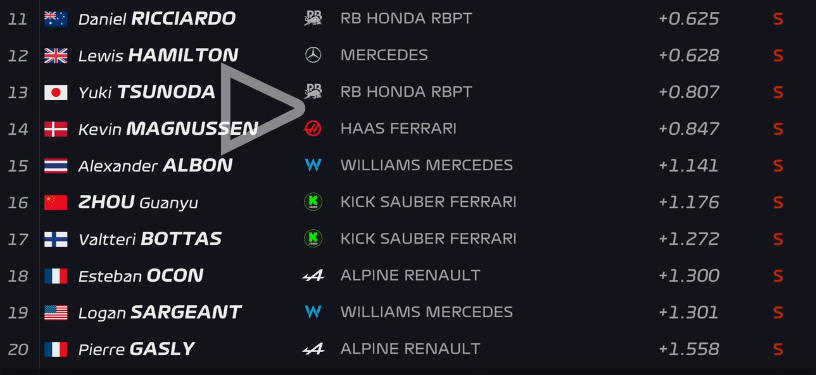Click the Australian flag beside Ricciardo

56,19
